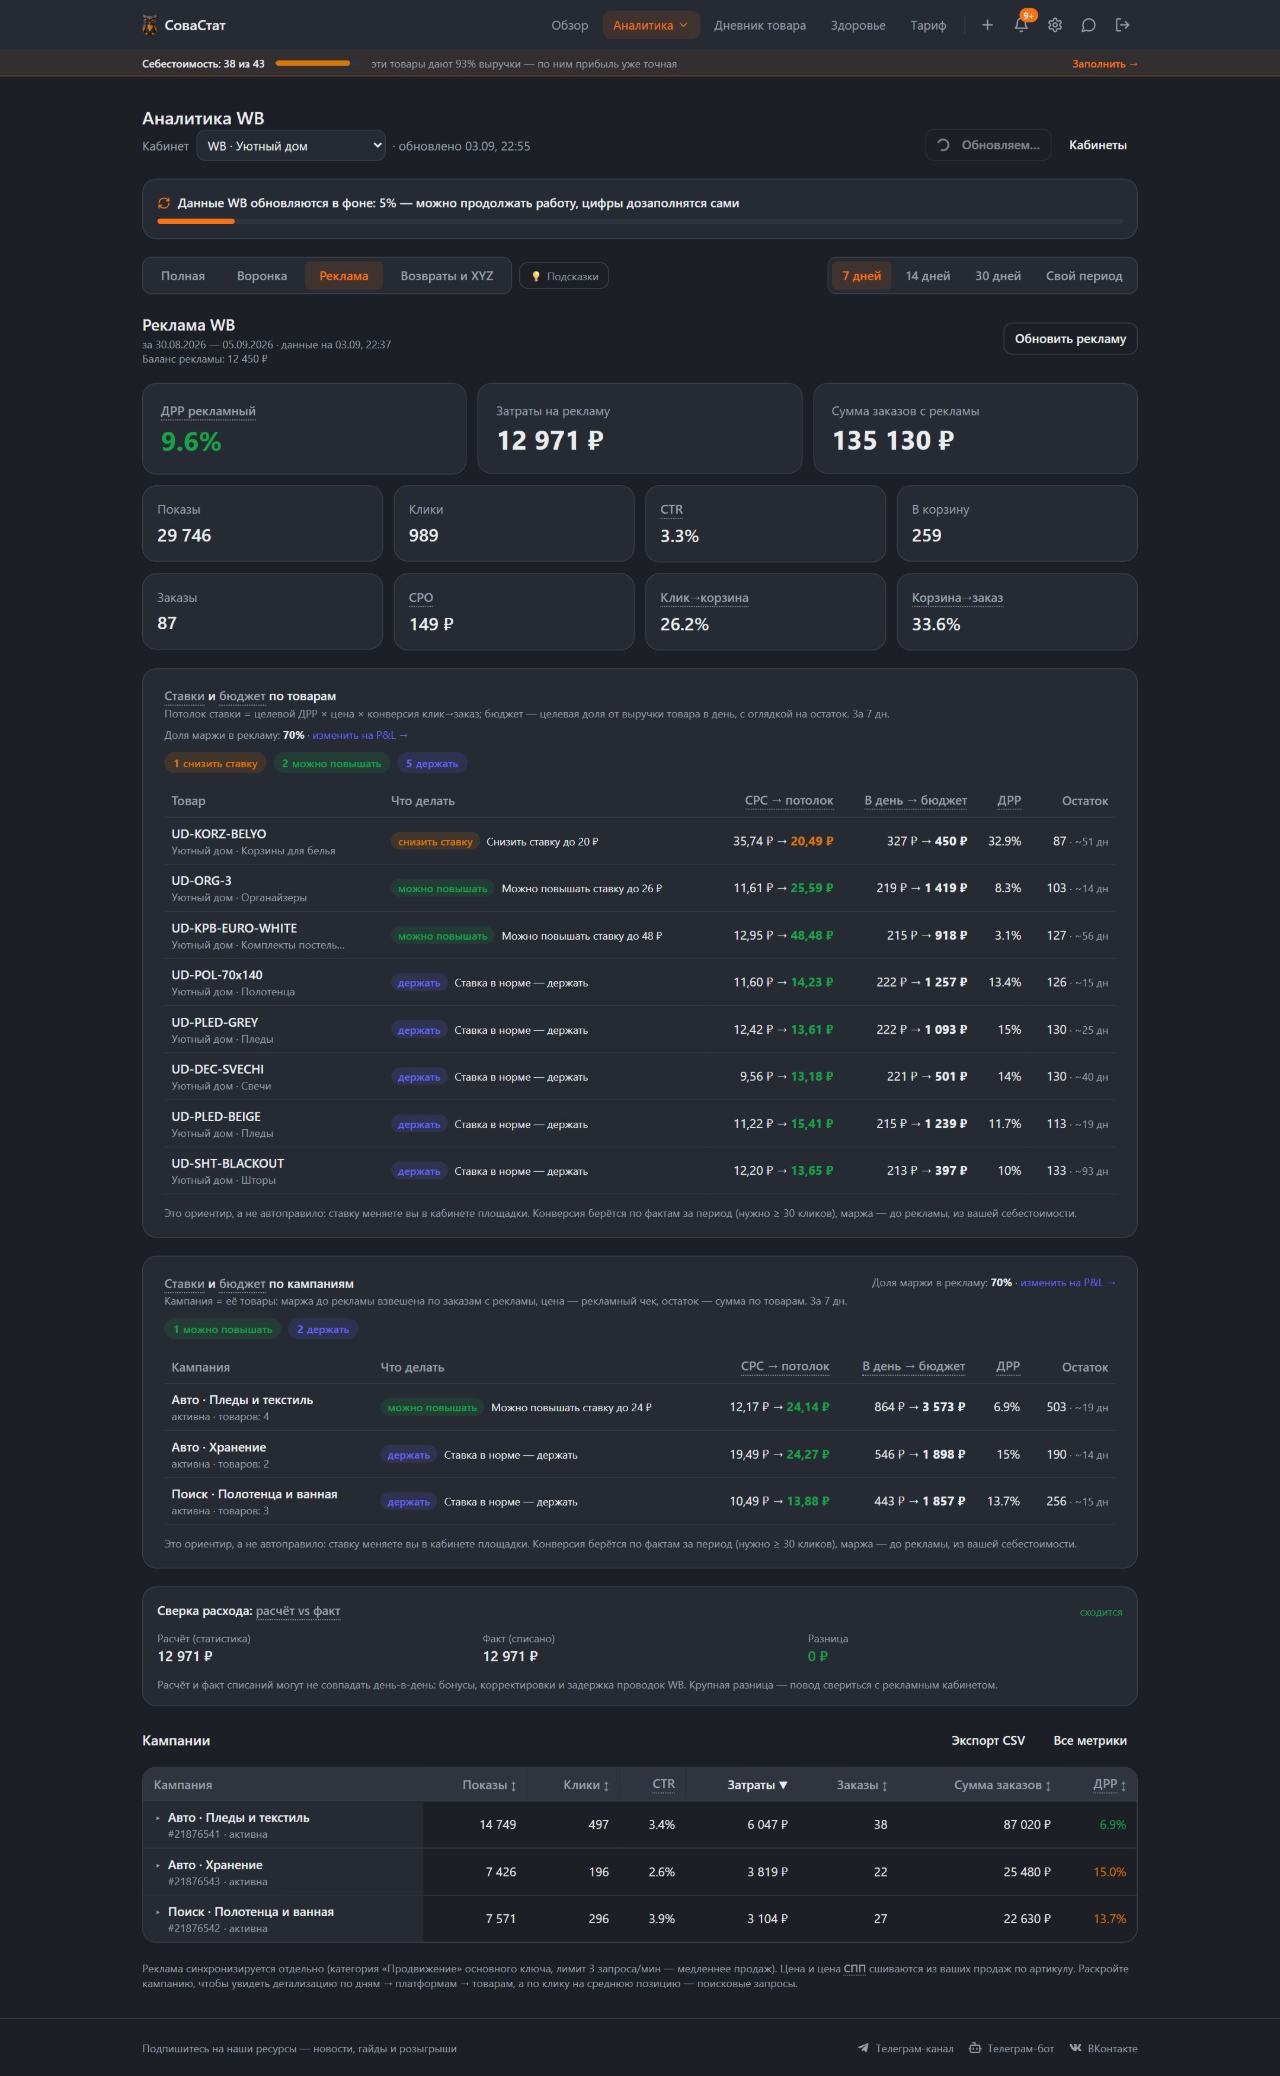Click the Обновить рекламу button

point(1070,339)
